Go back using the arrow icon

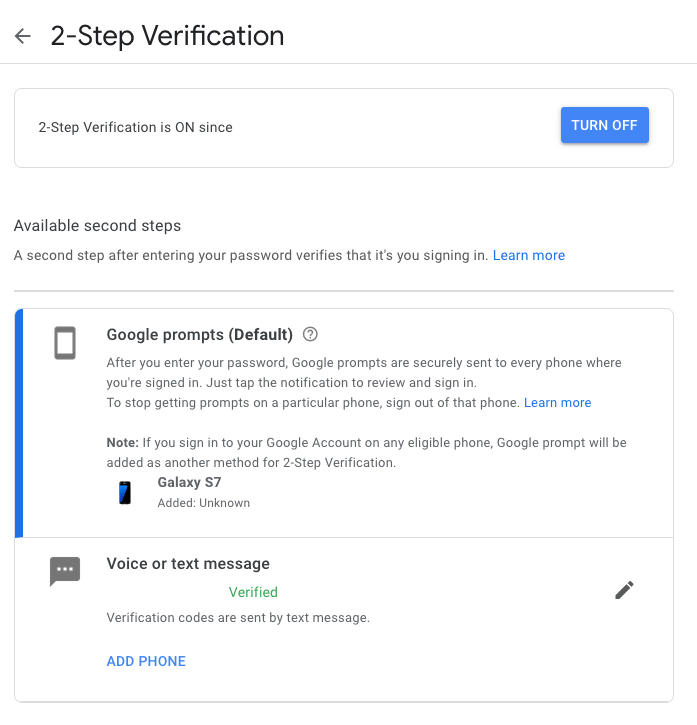click(x=22, y=36)
